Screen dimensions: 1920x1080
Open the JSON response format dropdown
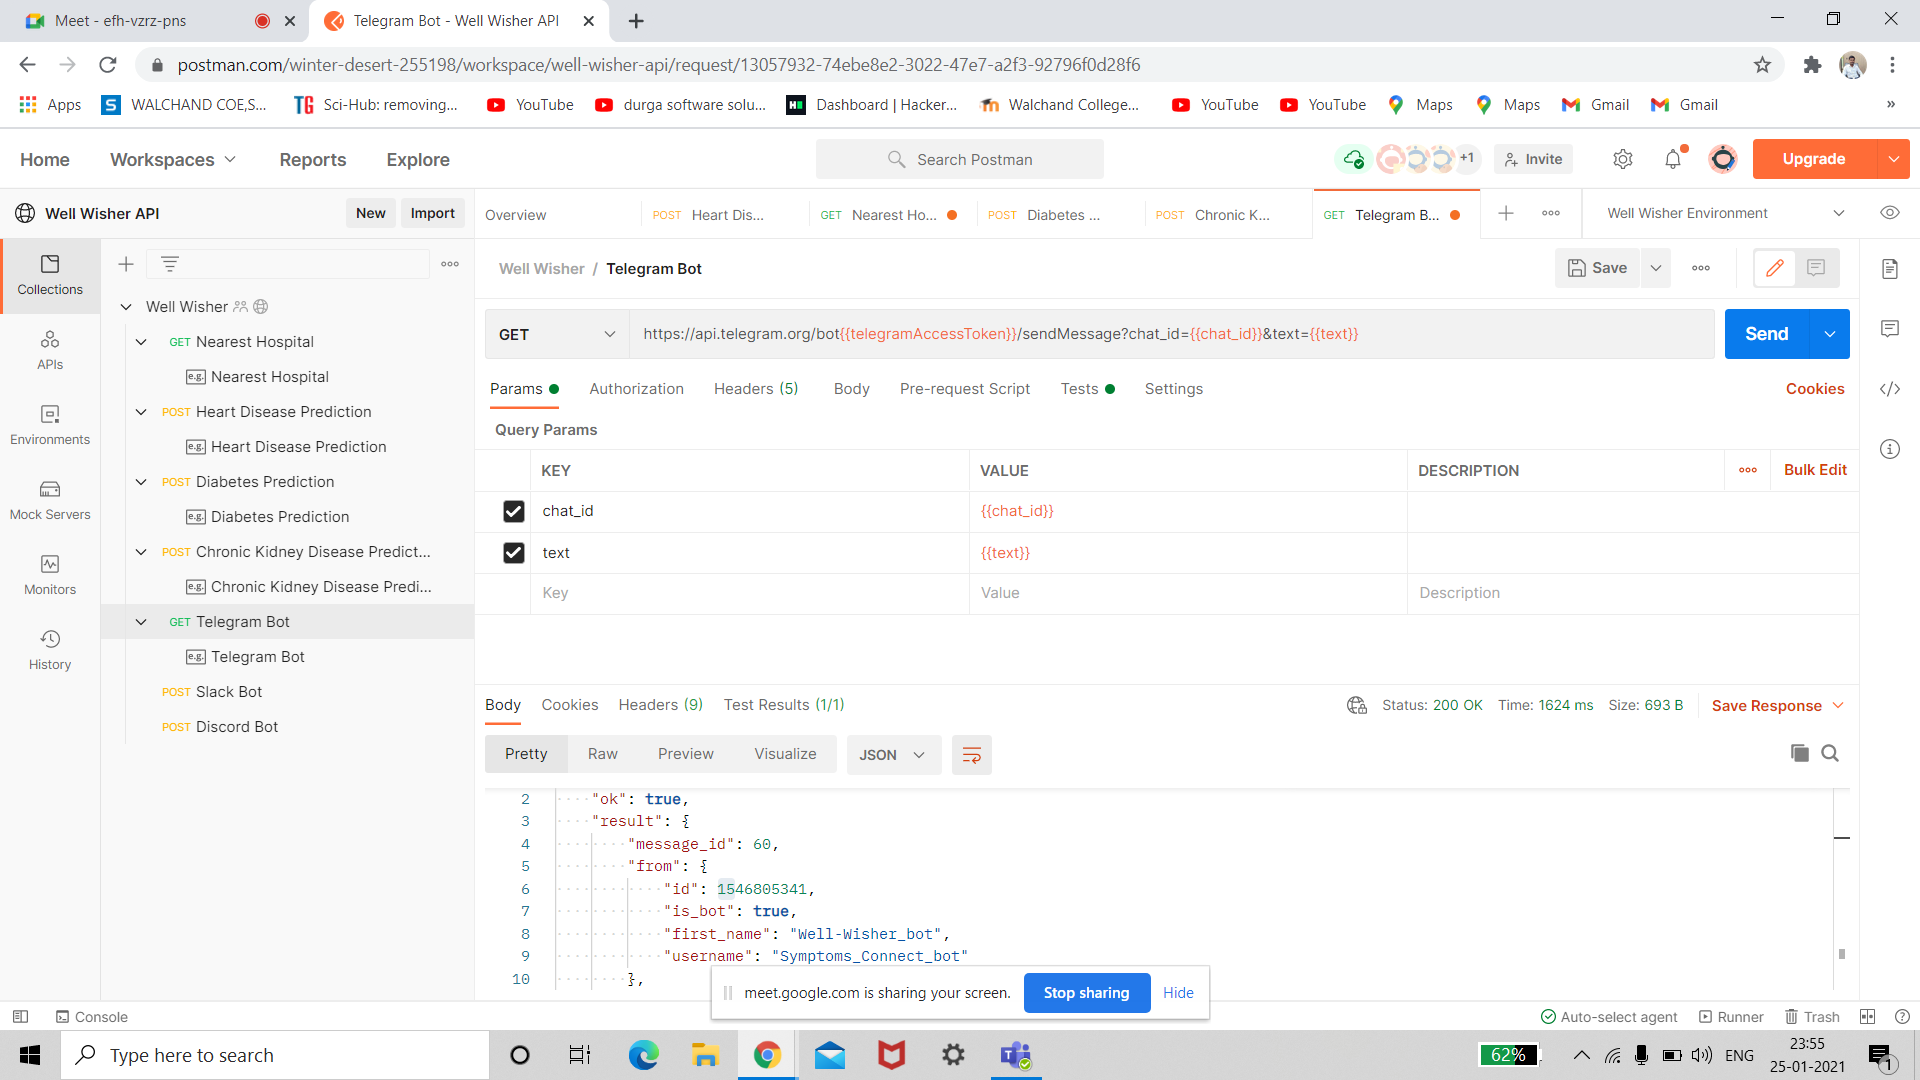892,755
